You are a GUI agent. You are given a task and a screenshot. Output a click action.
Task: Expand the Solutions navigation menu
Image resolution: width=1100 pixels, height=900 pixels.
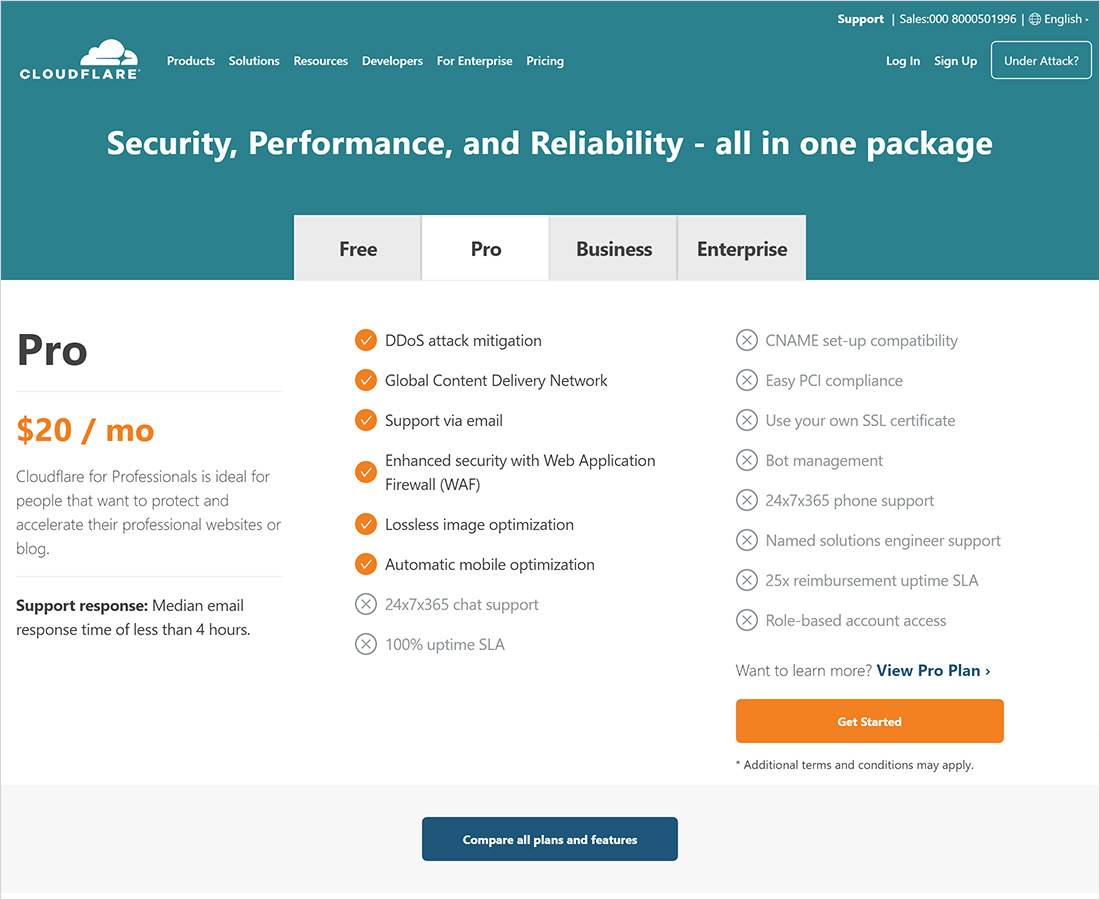pyautogui.click(x=254, y=61)
